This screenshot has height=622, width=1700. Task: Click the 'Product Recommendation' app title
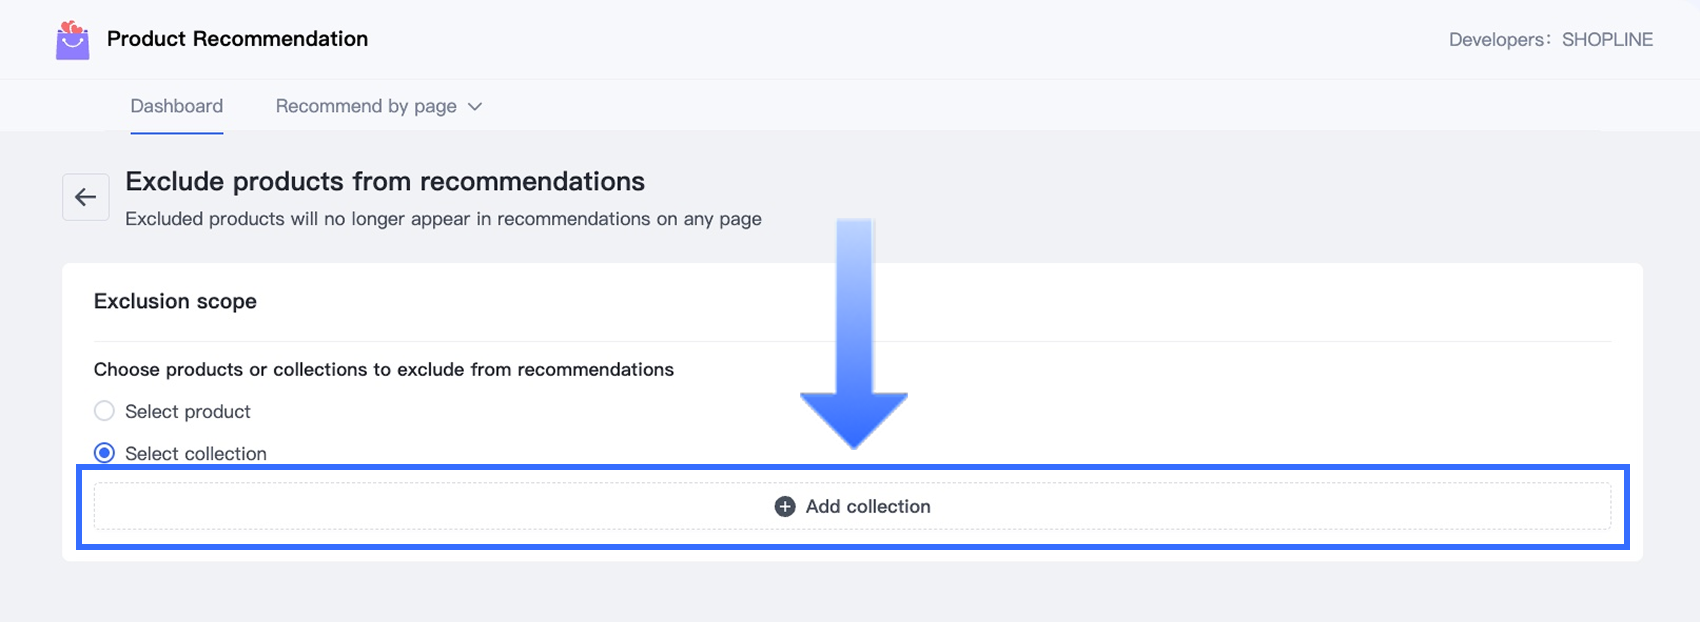click(x=238, y=39)
